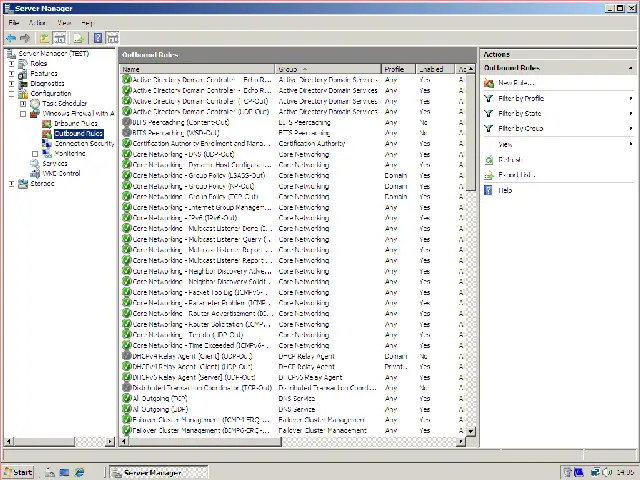The width and height of the screenshot is (640, 480).
Task: Click the Start button
Action: [18, 472]
